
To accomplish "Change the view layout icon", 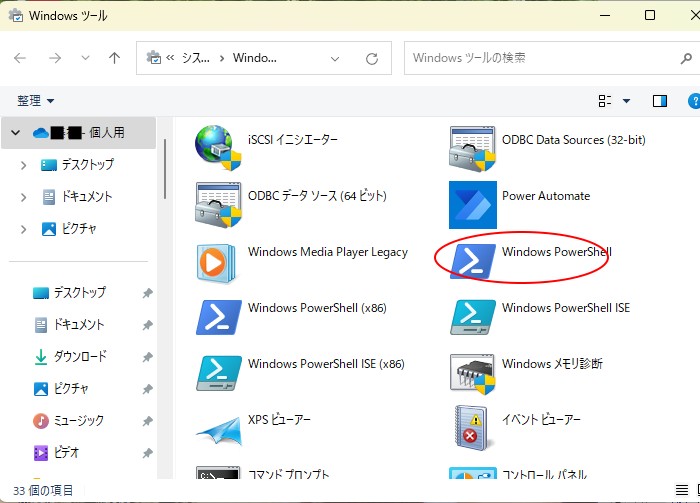I will (605, 101).
